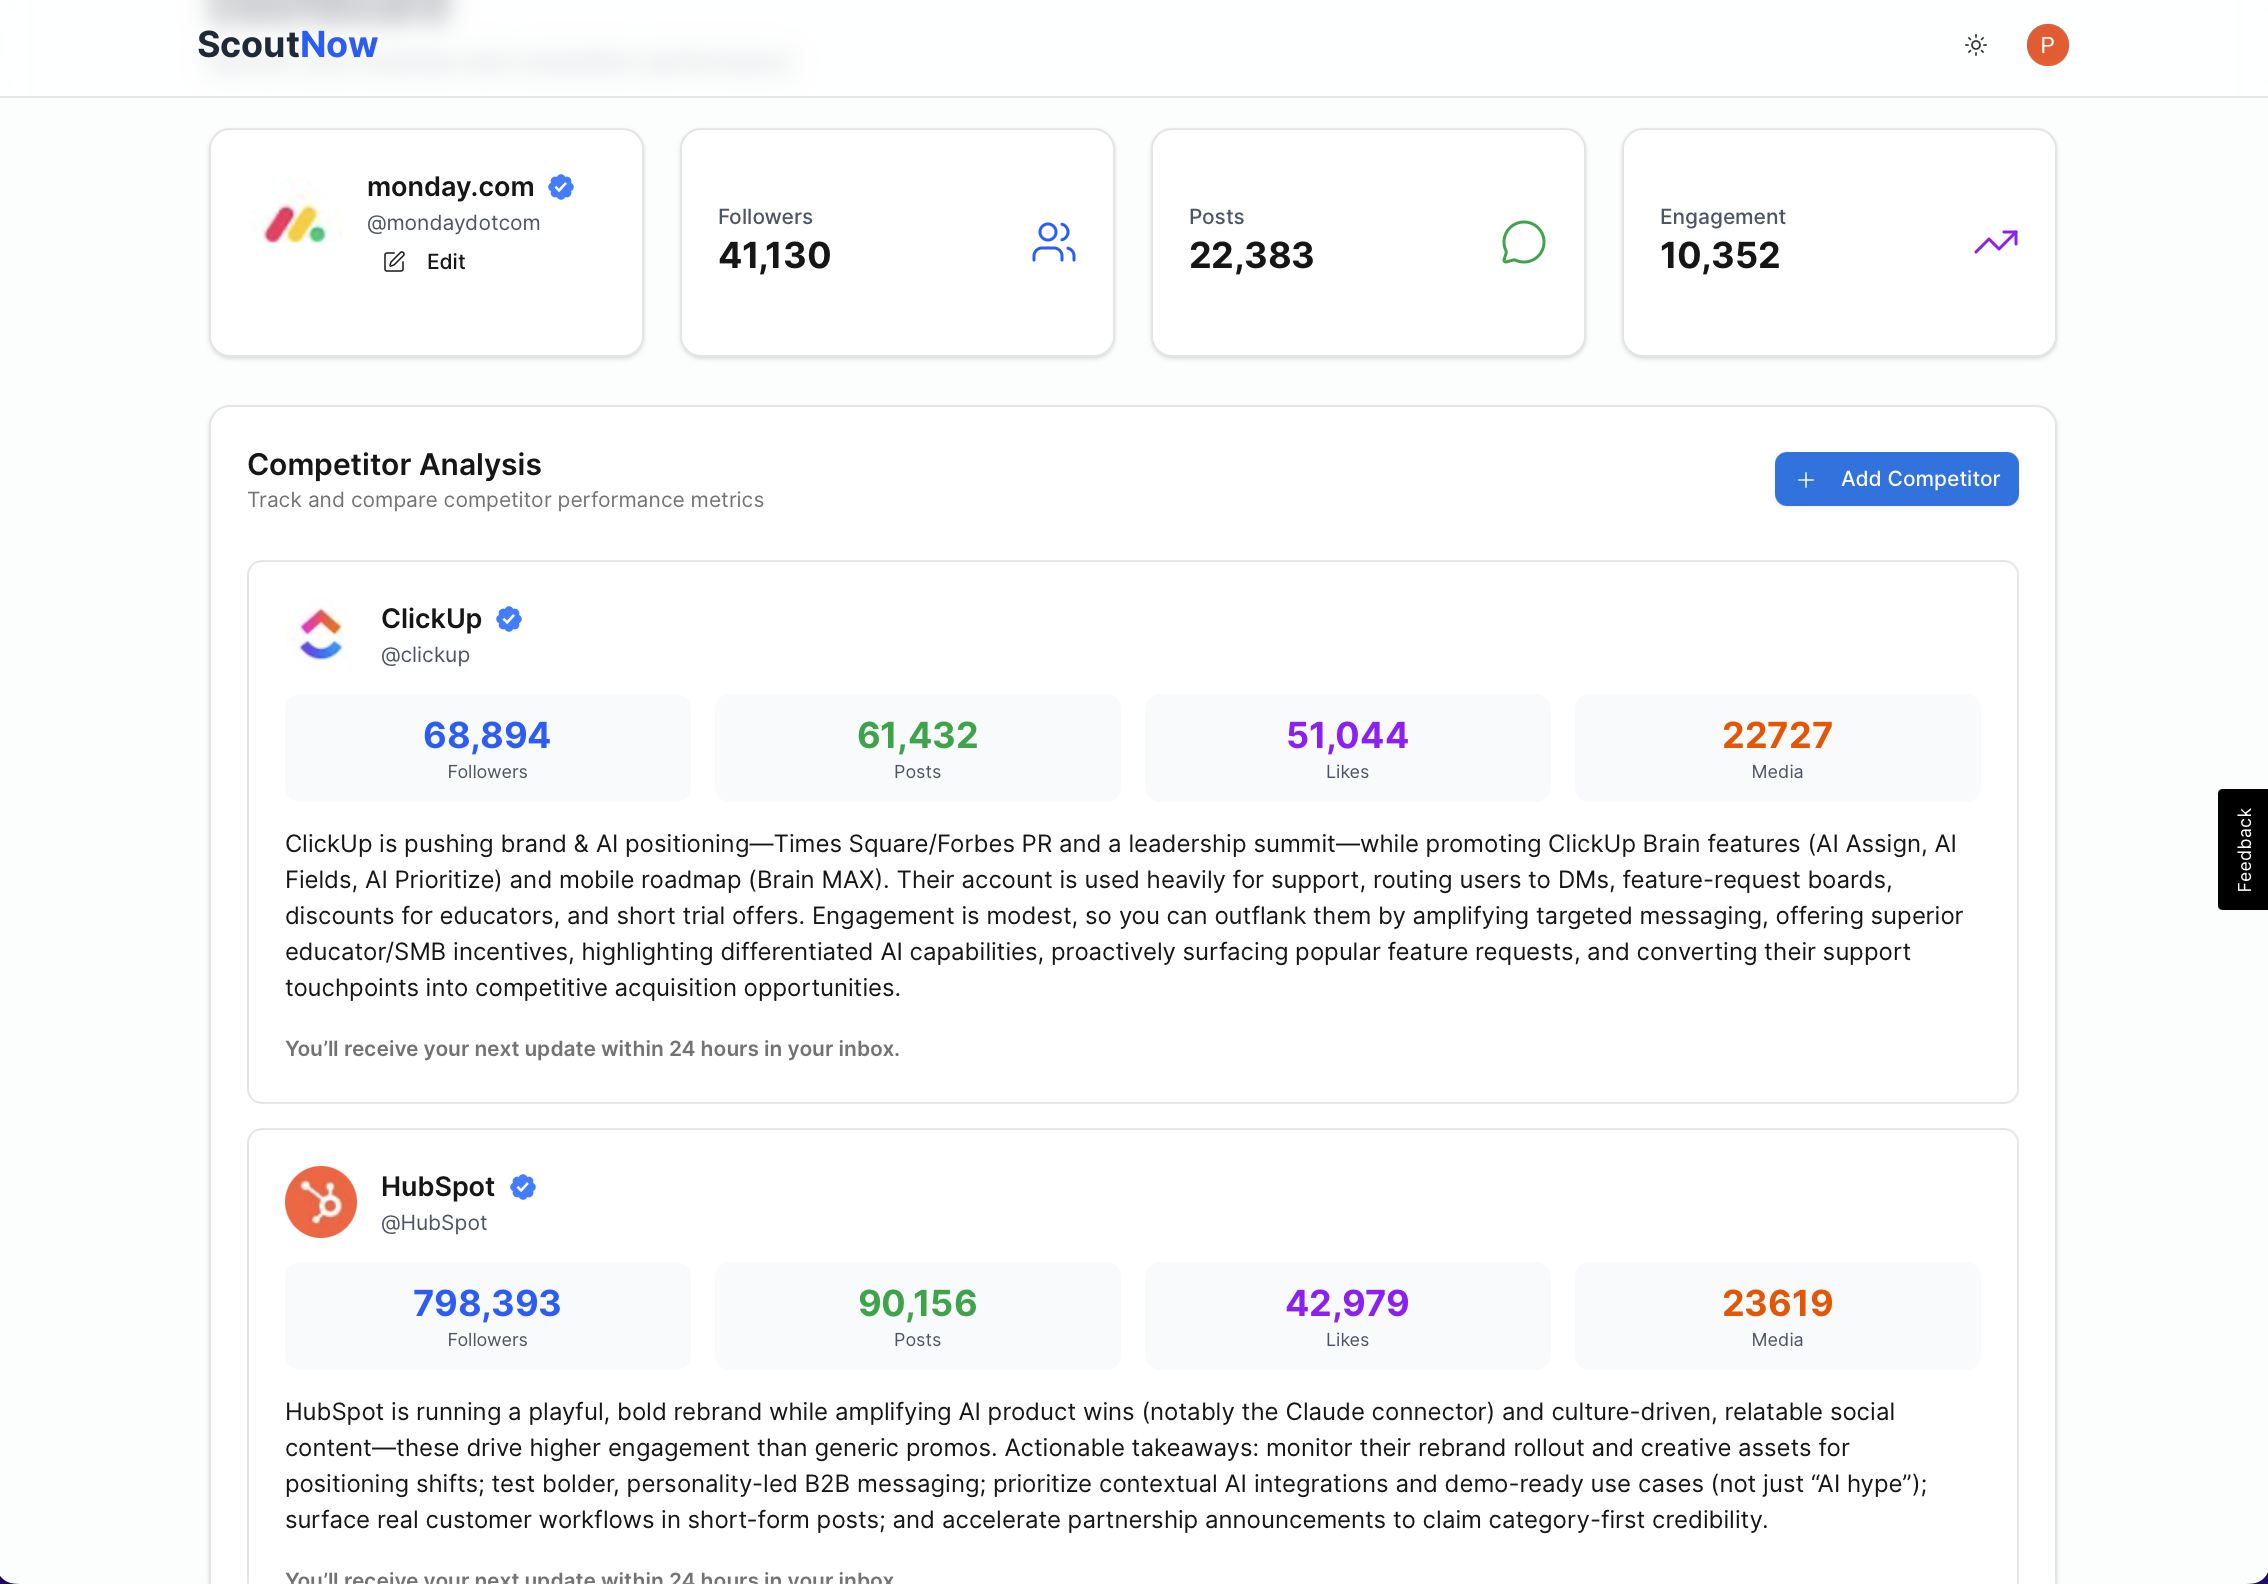Click the Engagement trending arrow icon
This screenshot has width=2268, height=1584.
[x=1996, y=242]
